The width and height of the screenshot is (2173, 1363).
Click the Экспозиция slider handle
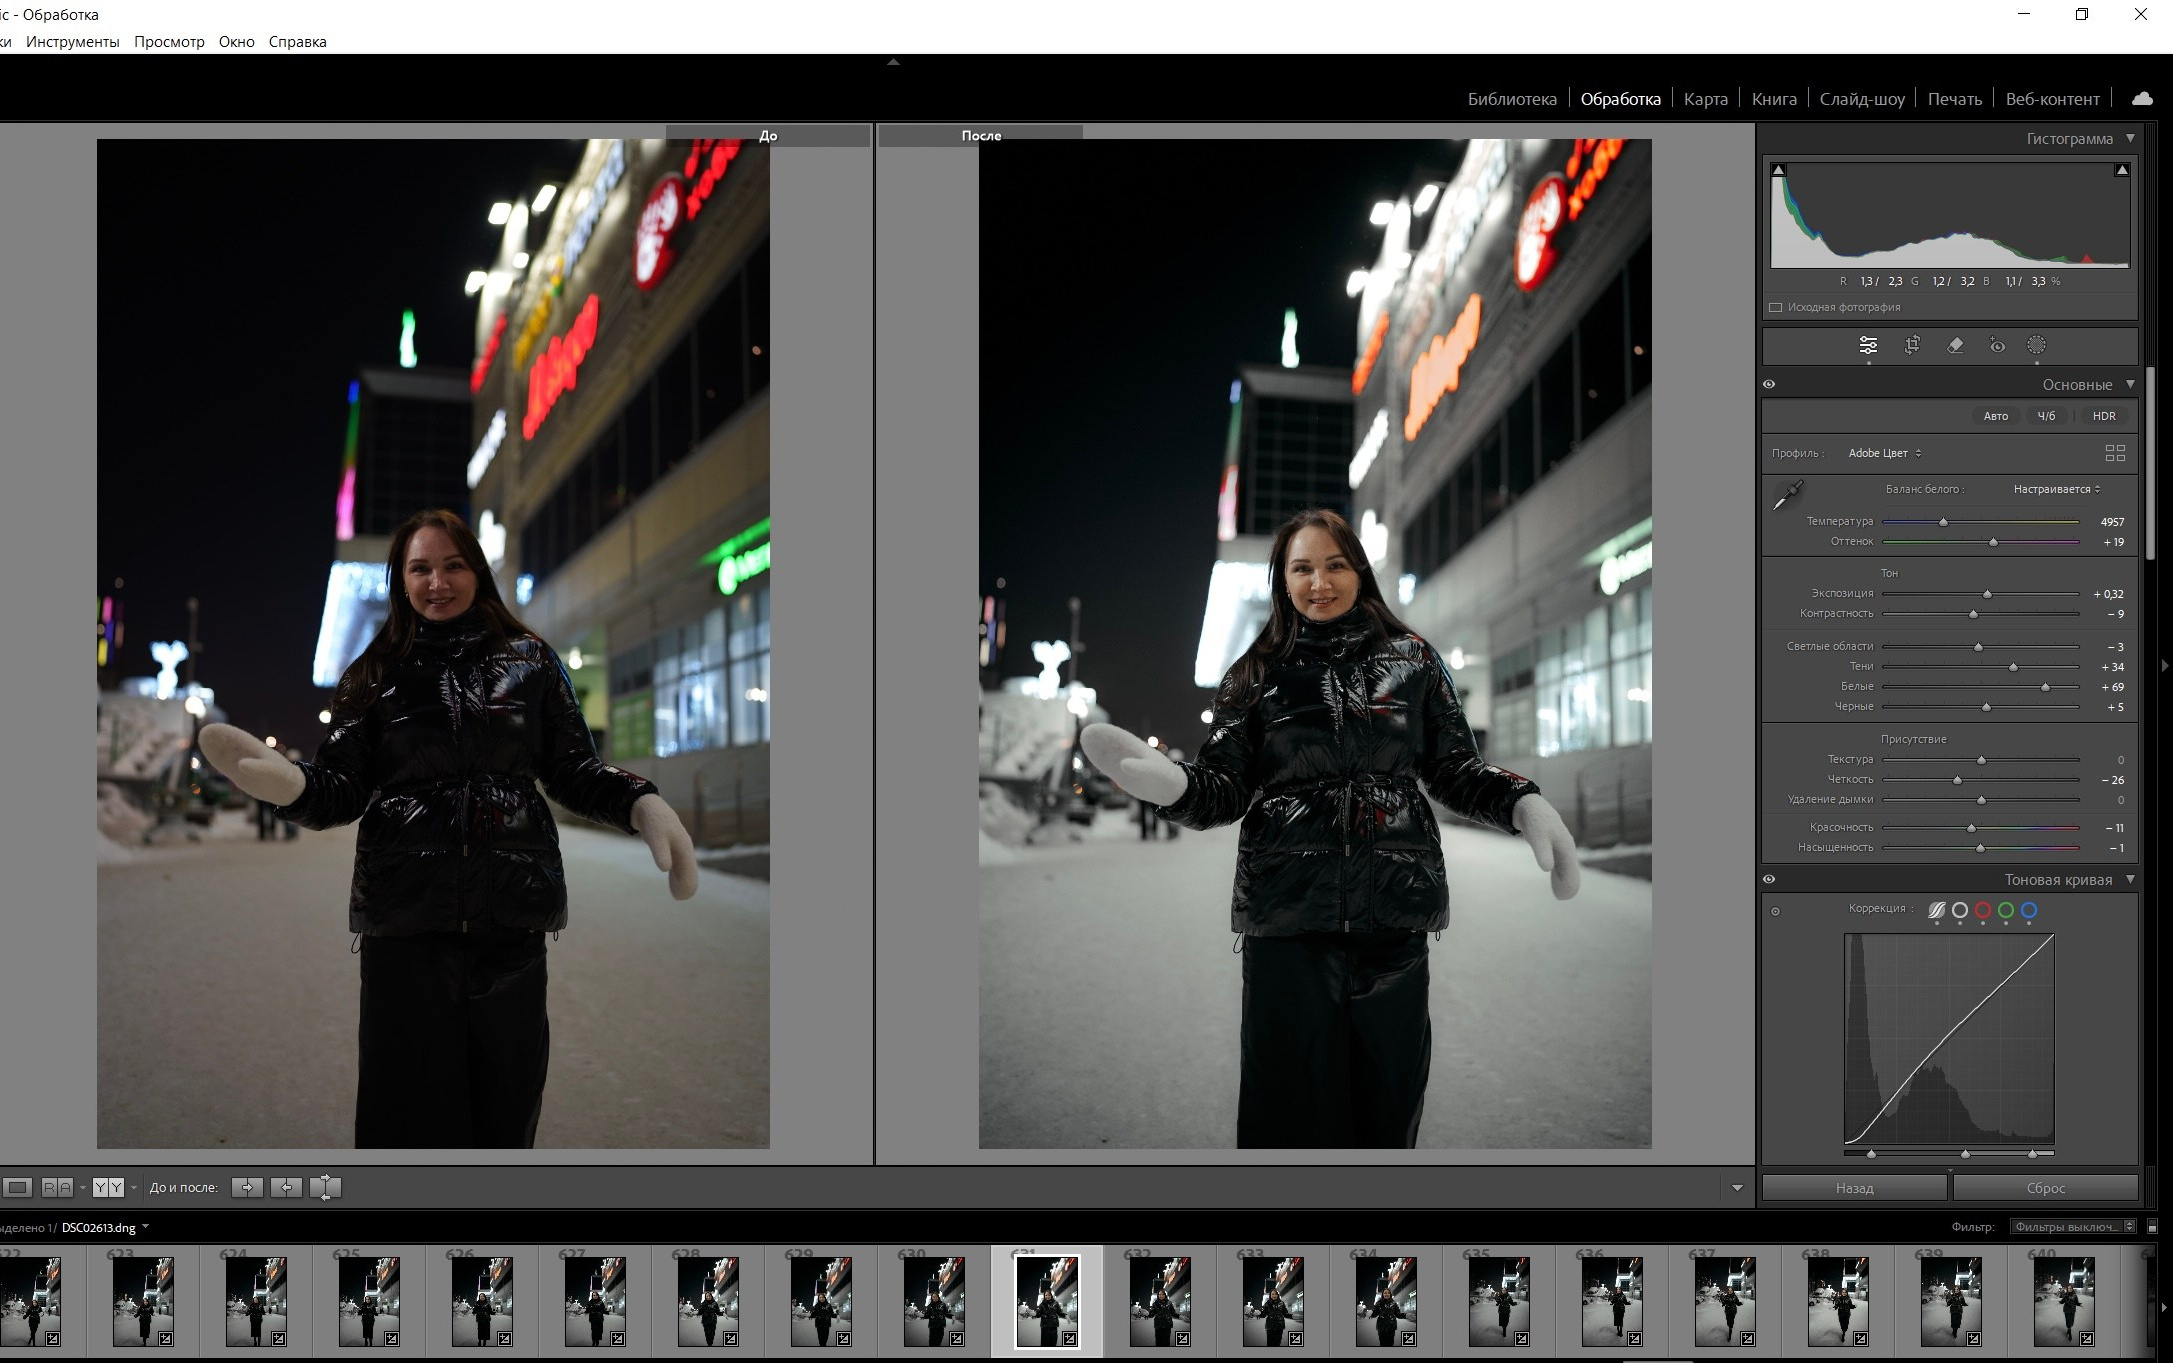pos(1987,594)
